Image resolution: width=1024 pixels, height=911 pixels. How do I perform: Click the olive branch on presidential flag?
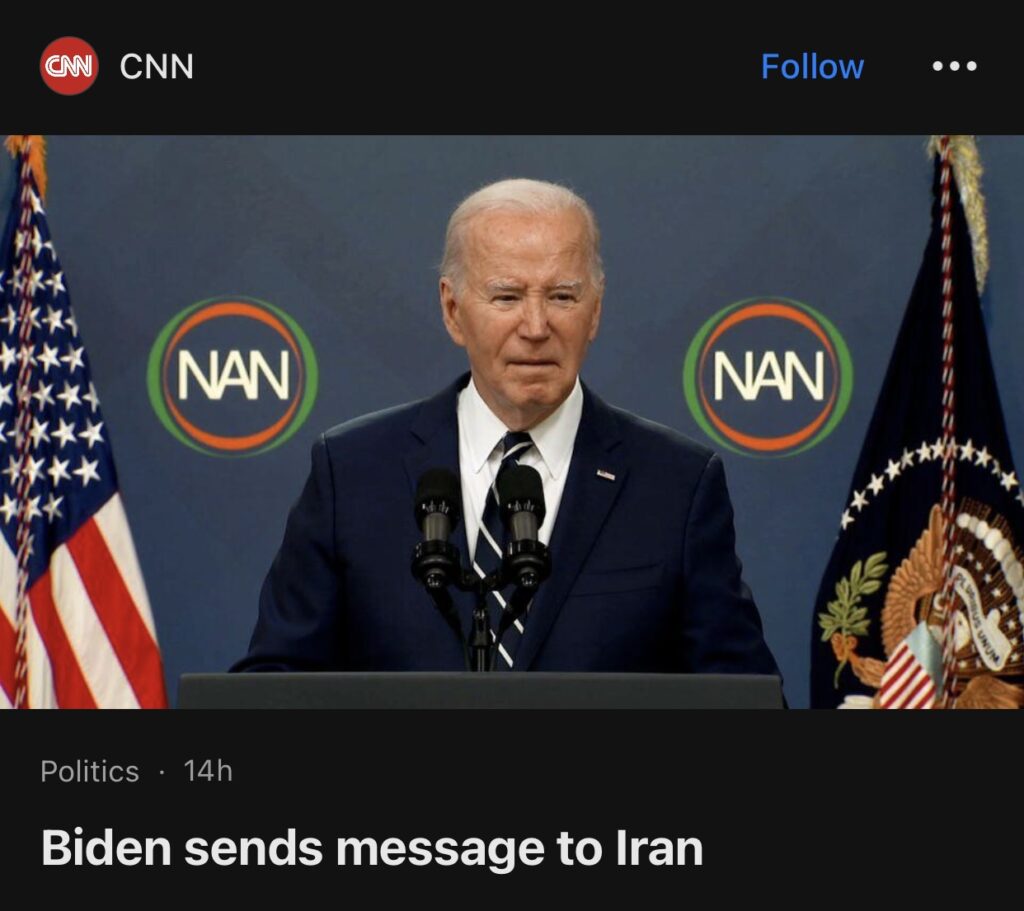[849, 604]
